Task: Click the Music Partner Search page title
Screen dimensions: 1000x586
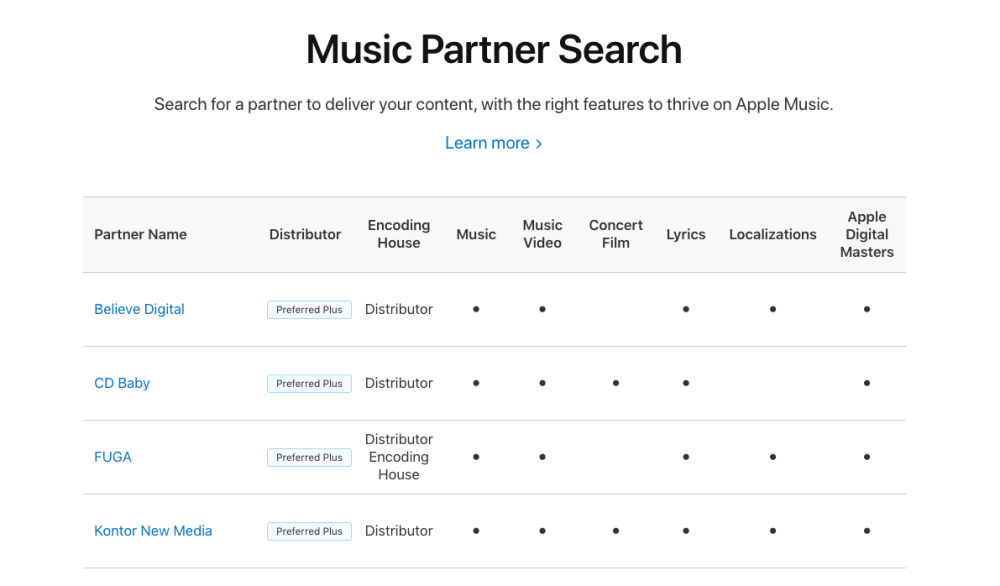Action: point(493,49)
